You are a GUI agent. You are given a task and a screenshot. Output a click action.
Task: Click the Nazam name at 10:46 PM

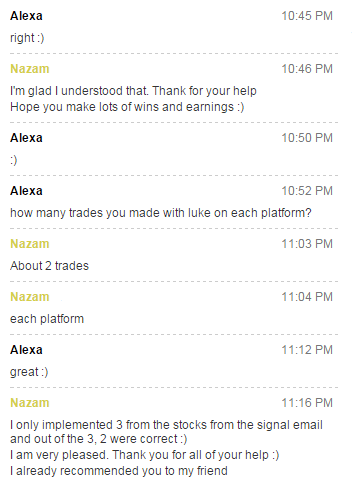click(x=30, y=69)
